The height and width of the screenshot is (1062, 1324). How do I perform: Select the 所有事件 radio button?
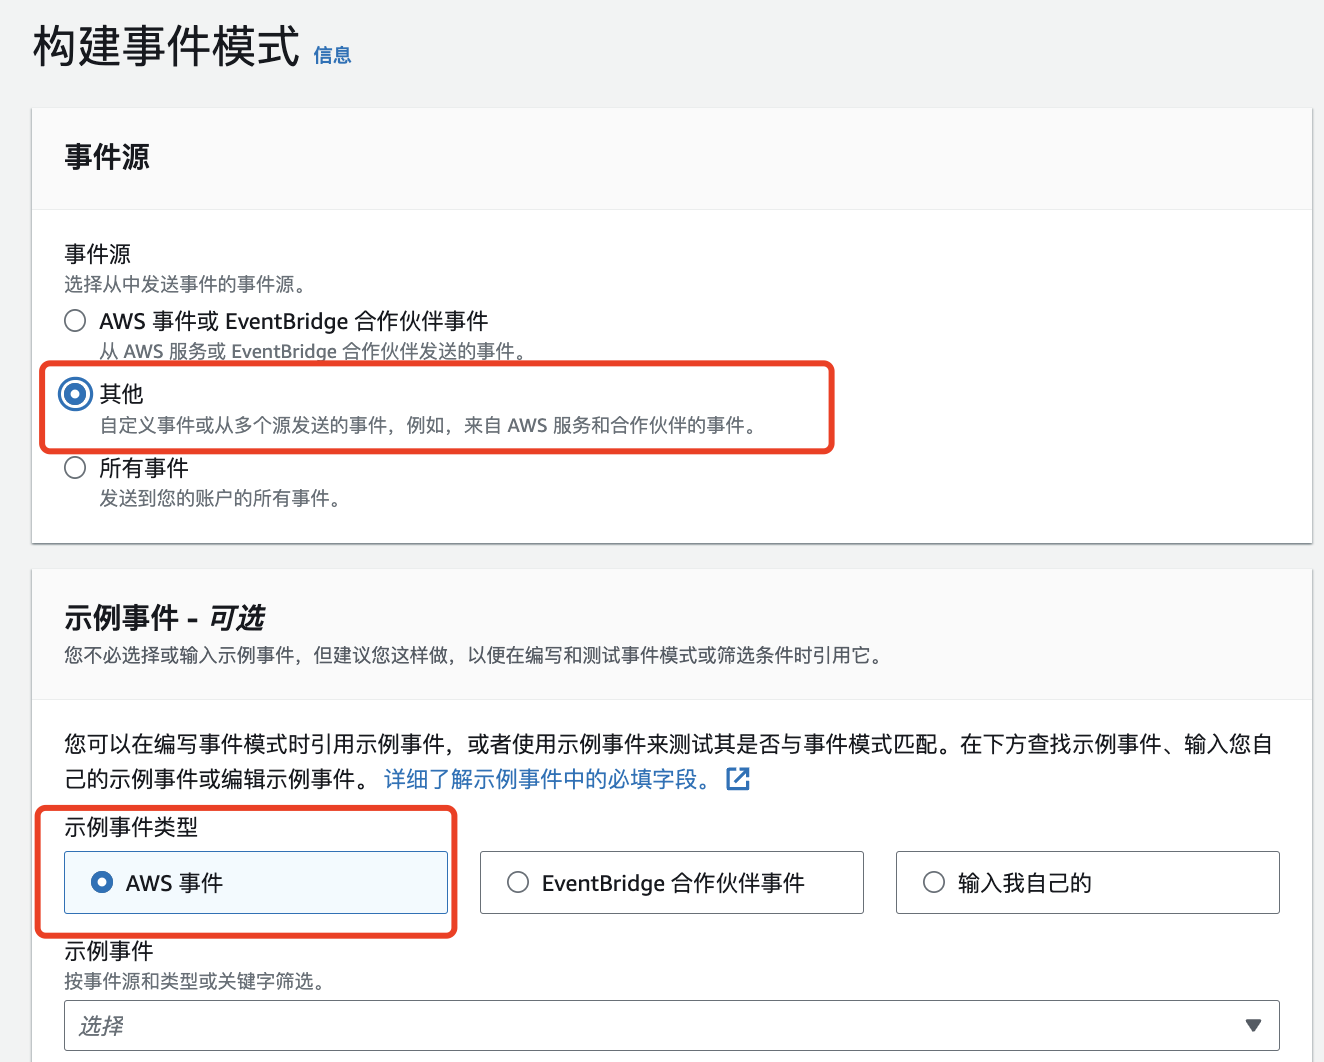[75, 468]
